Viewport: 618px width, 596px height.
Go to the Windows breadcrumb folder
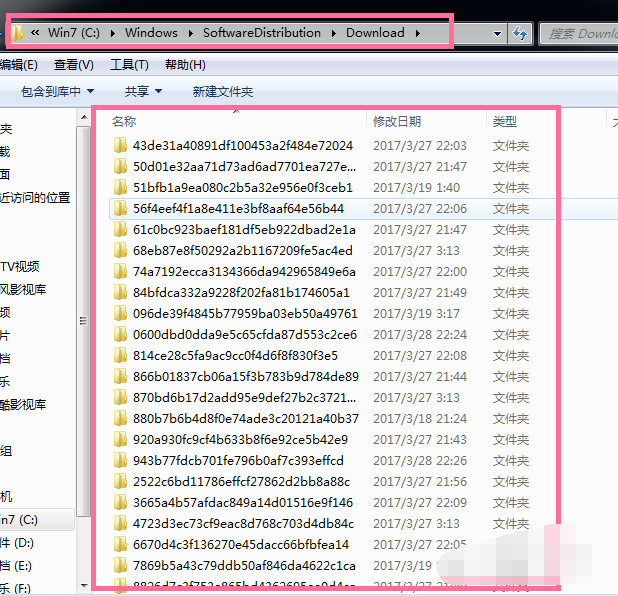(x=151, y=33)
